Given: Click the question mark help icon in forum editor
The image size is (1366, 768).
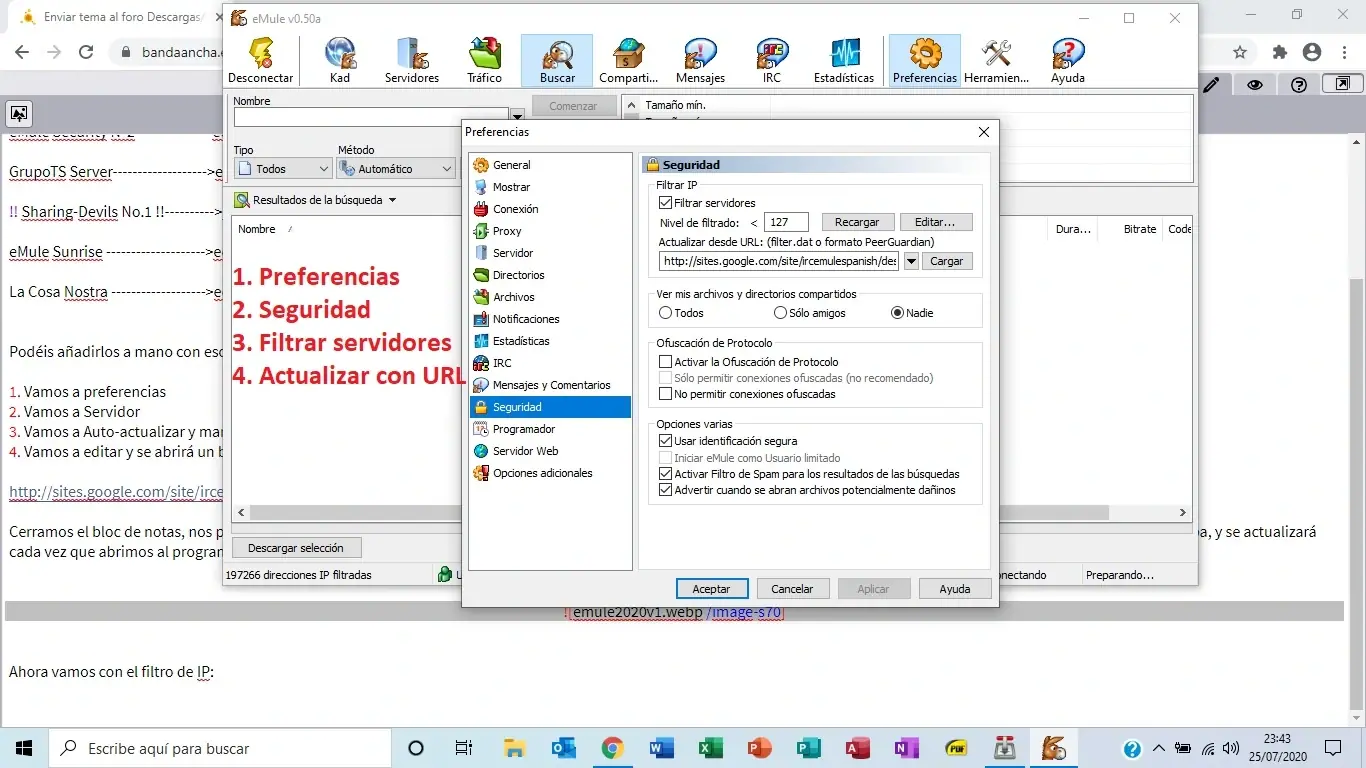Looking at the screenshot, I should pos(1299,85).
